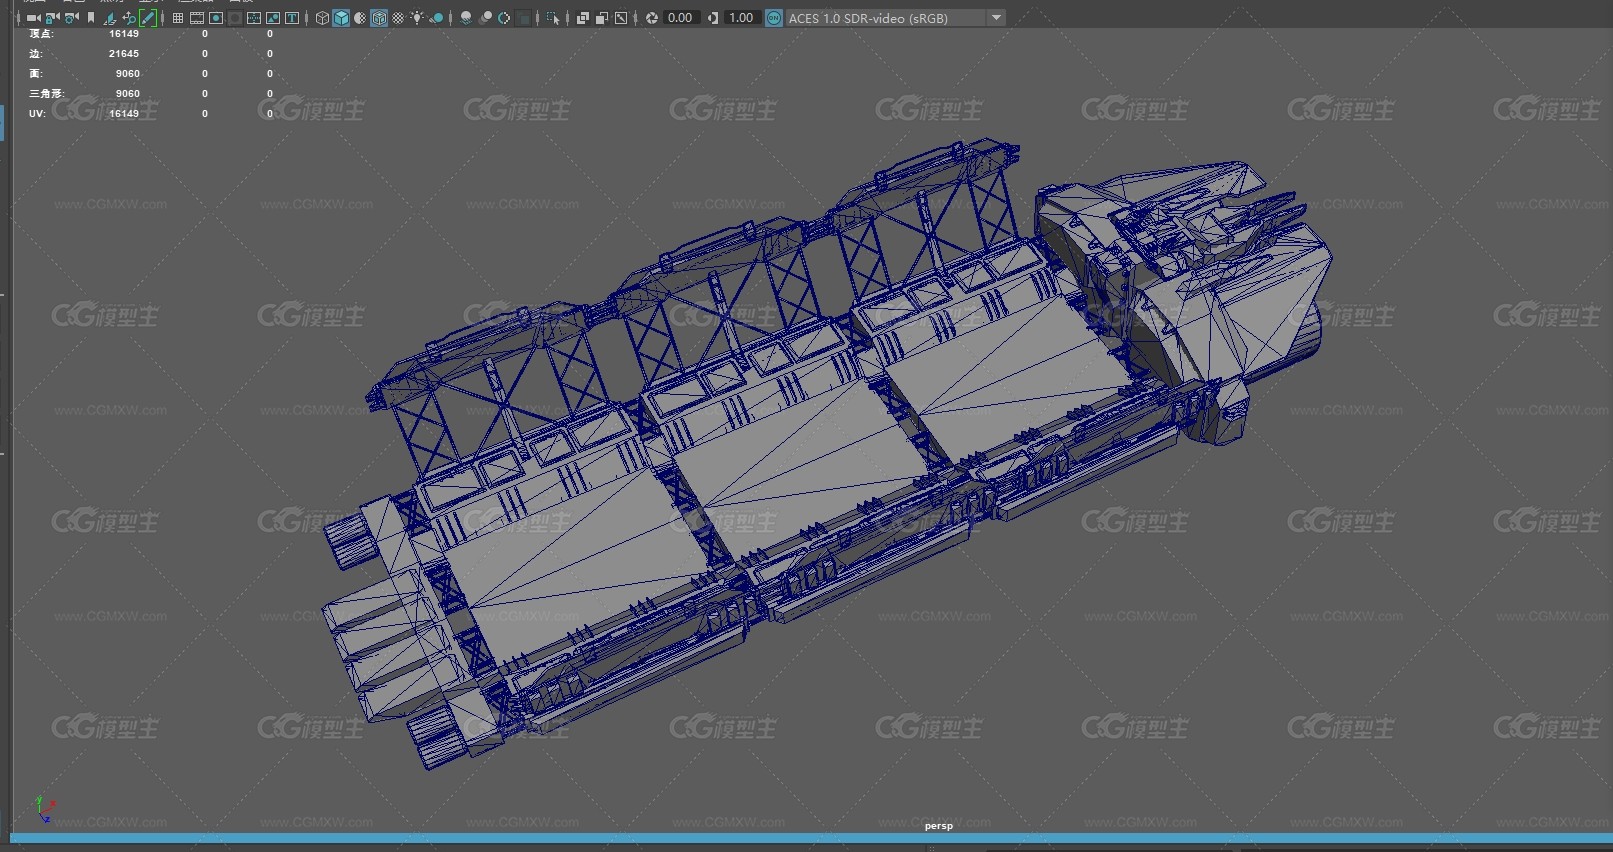
Task: Click the Exposure reset icon
Action: click(652, 18)
